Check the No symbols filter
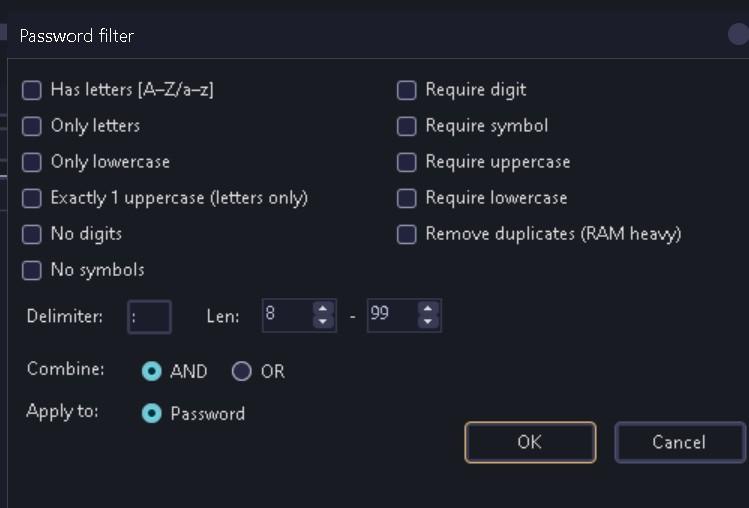This screenshot has width=749, height=508. tap(32, 270)
